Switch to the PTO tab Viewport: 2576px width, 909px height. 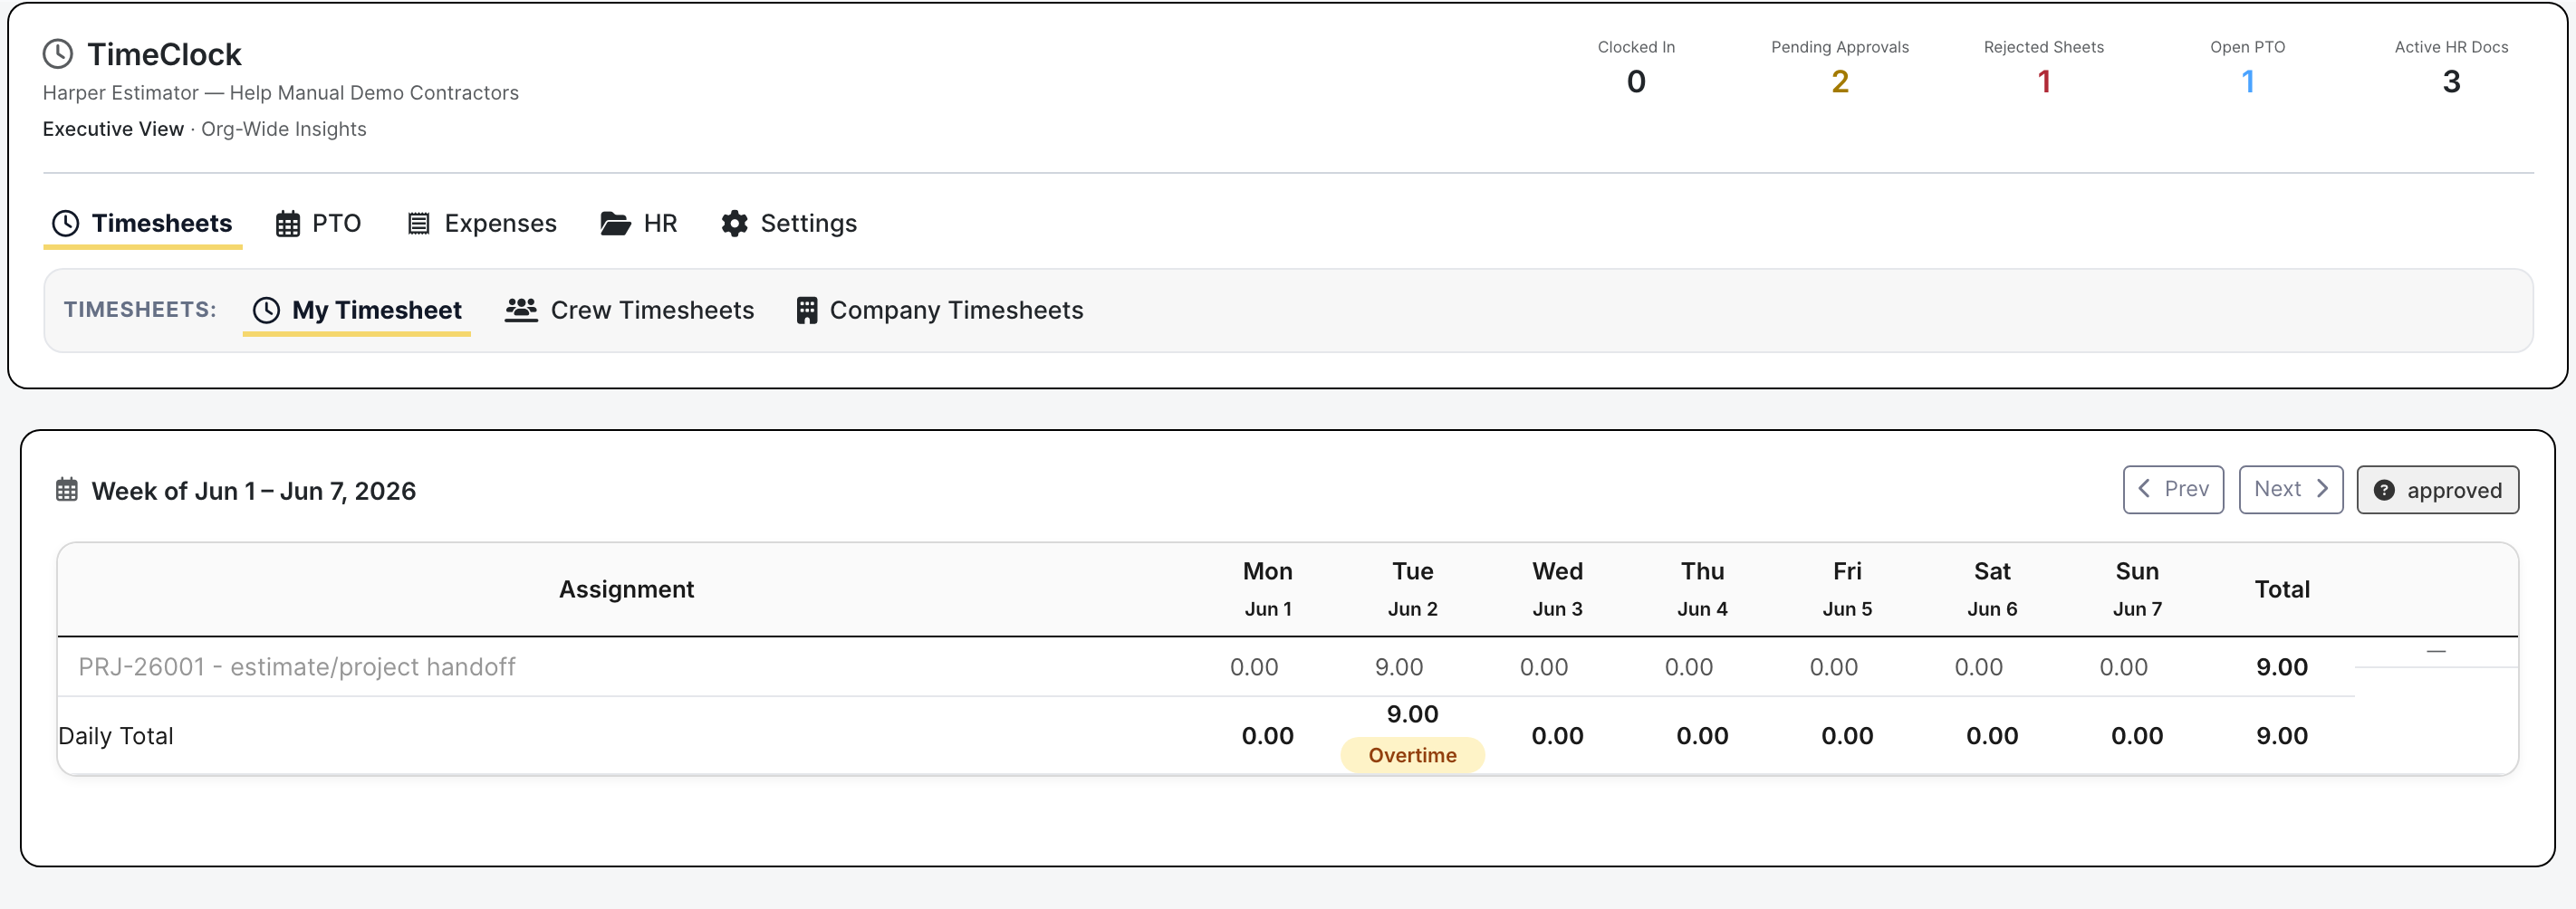click(318, 223)
